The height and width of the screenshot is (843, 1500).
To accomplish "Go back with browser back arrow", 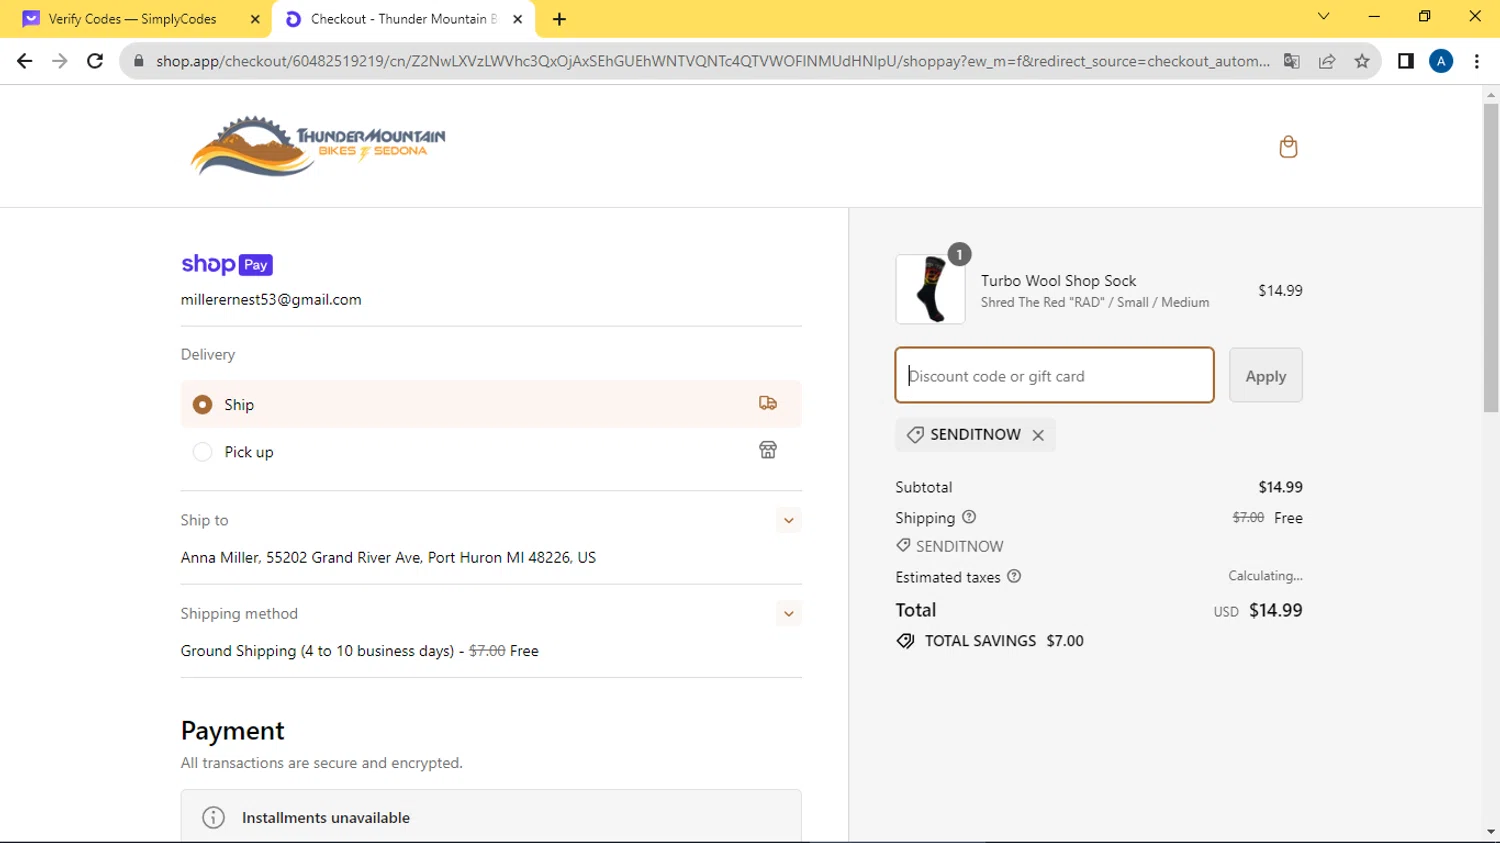I will coord(25,61).
